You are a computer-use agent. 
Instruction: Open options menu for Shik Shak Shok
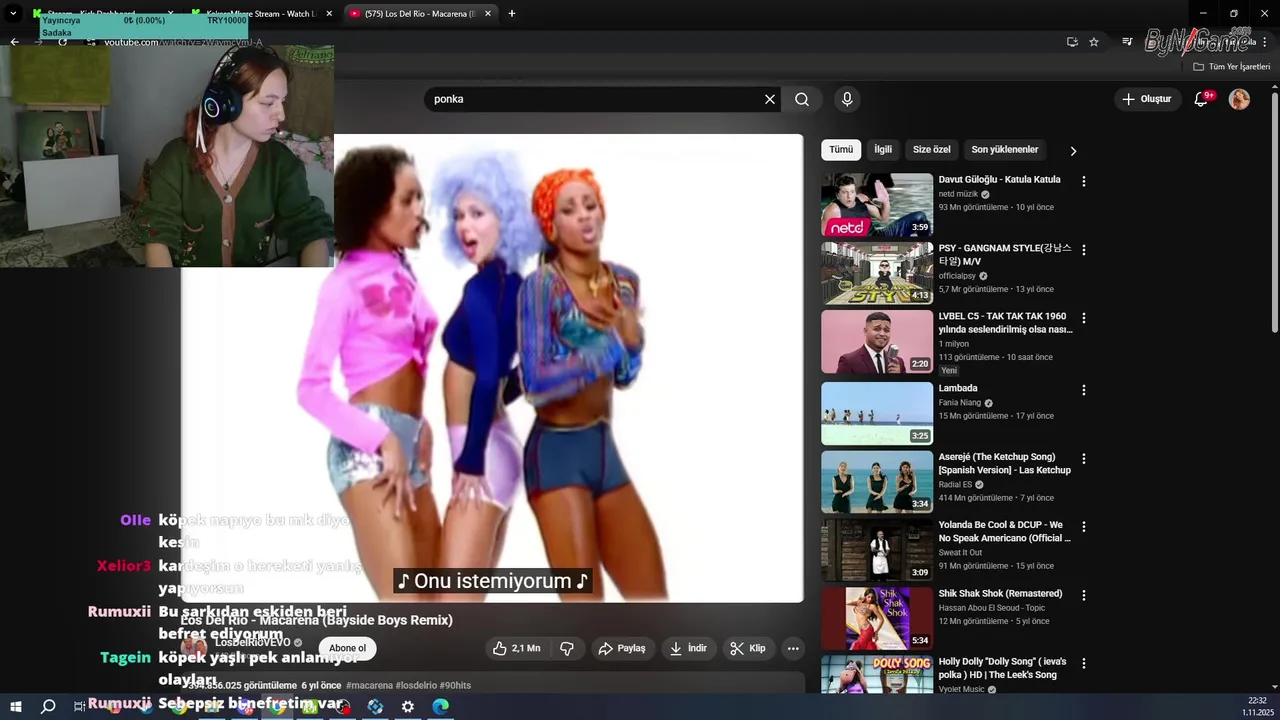1083,595
